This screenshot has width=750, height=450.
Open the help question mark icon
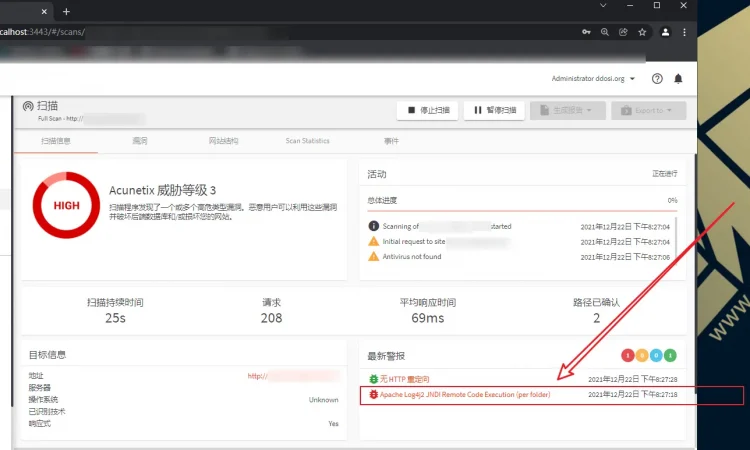click(657, 78)
